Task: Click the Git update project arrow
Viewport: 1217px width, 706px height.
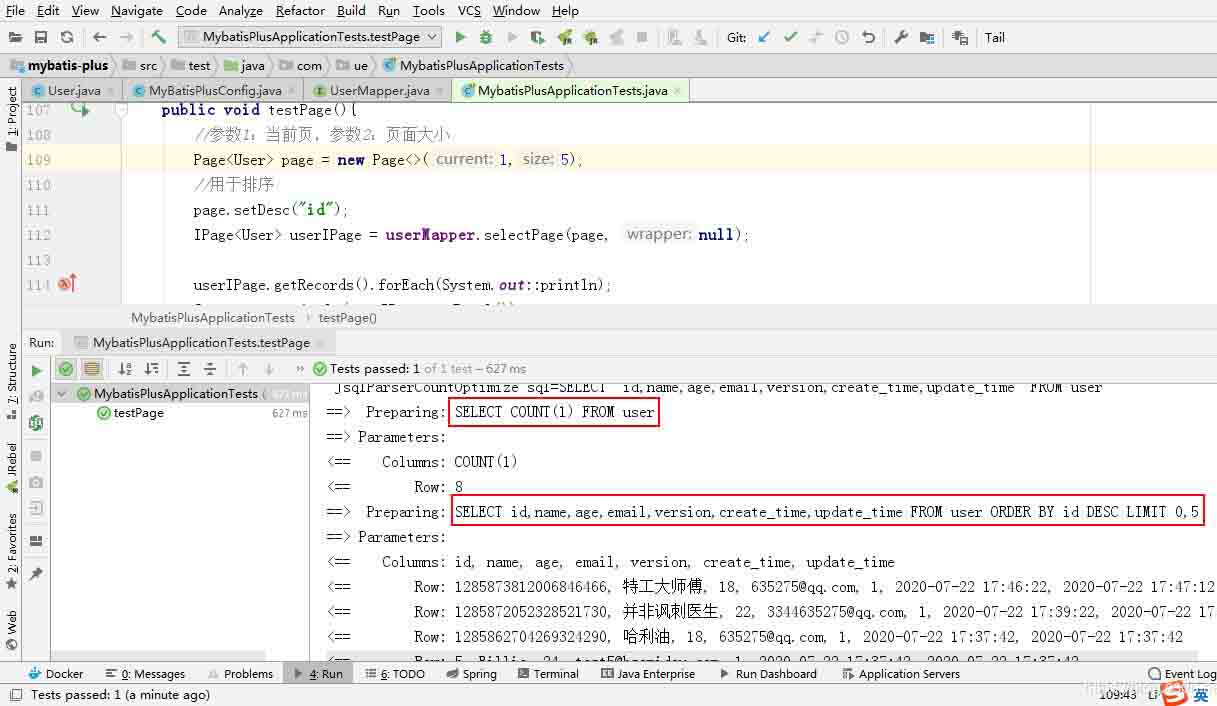Action: [x=764, y=37]
